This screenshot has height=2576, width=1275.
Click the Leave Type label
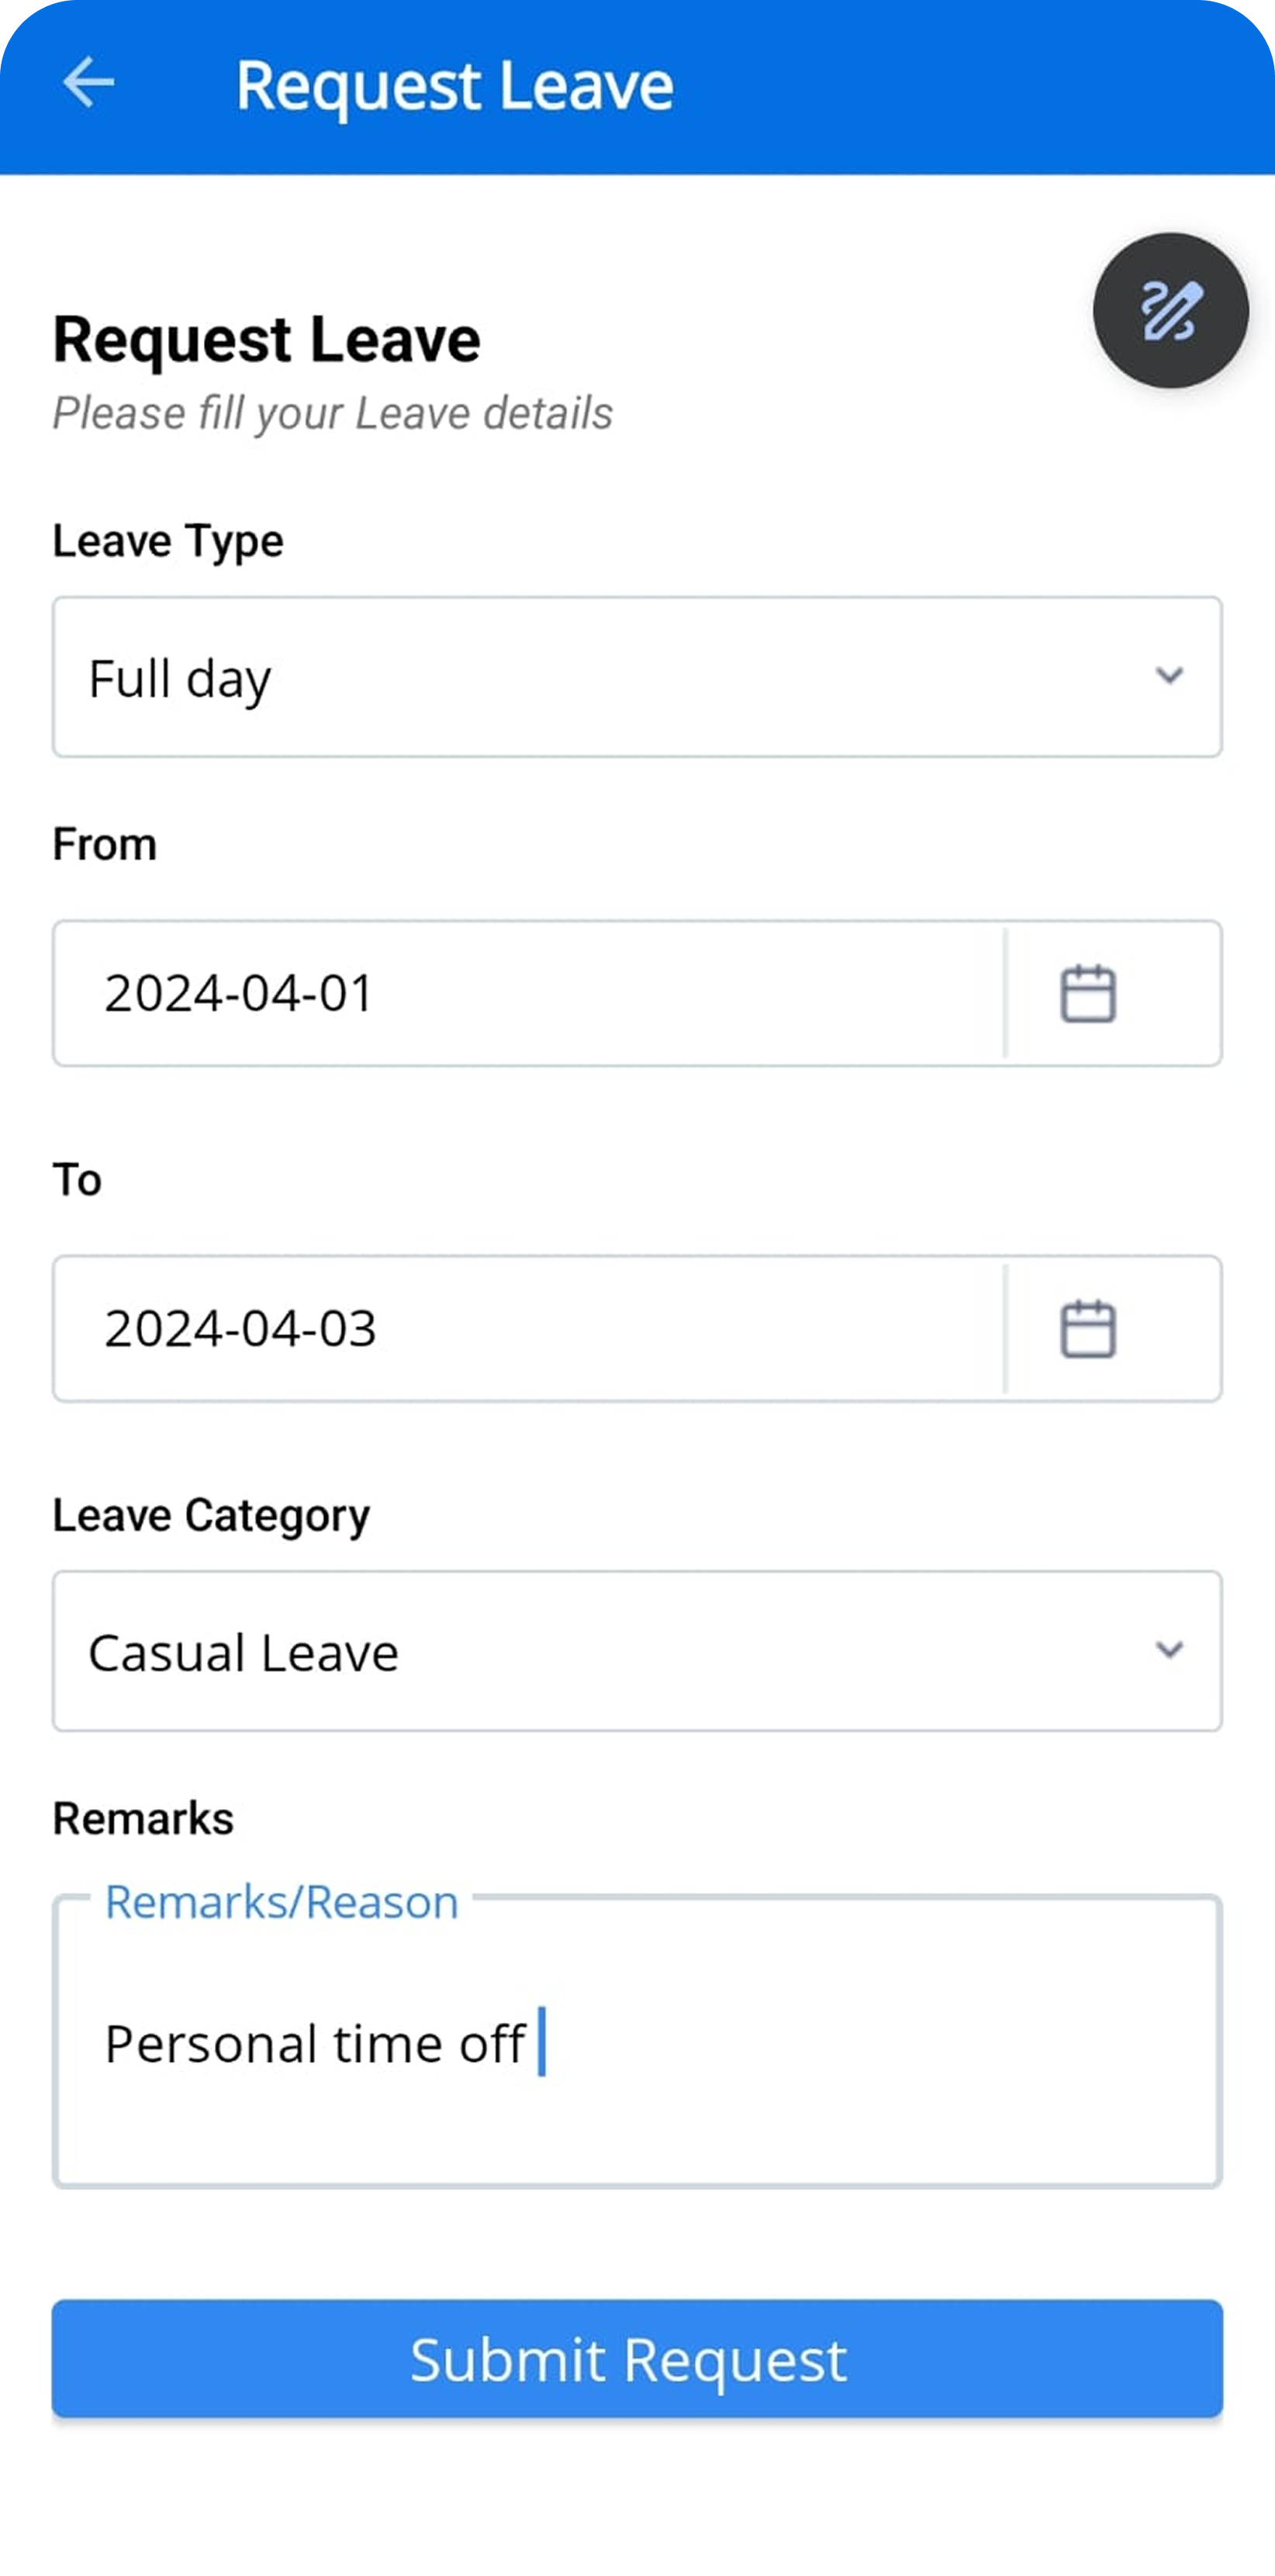[168, 541]
